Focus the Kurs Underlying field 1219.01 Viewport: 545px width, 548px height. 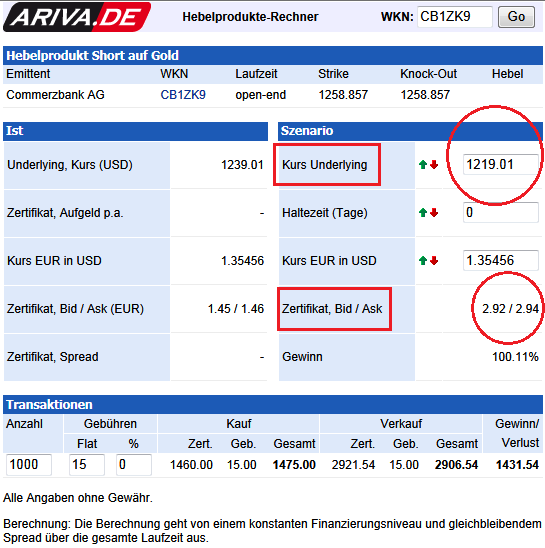point(501,164)
